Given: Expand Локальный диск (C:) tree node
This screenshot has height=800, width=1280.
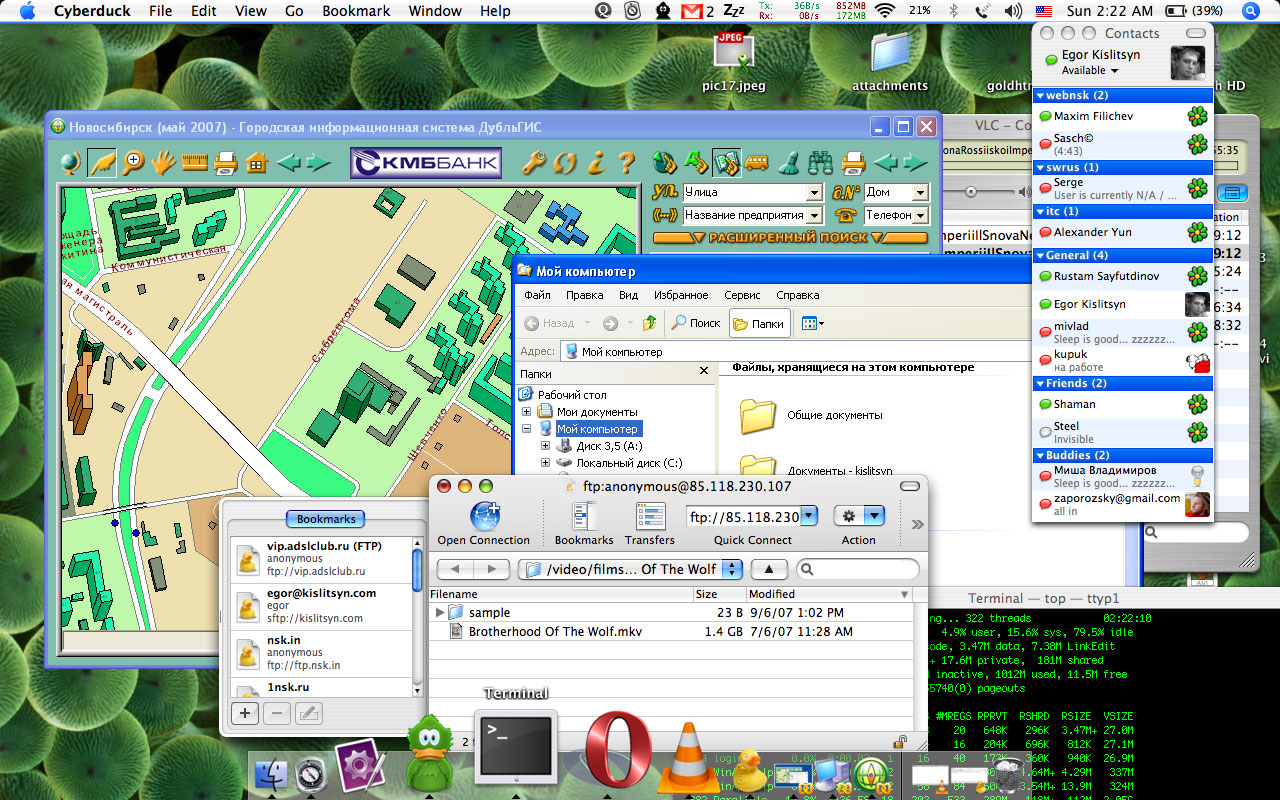Looking at the screenshot, I should (x=545, y=463).
